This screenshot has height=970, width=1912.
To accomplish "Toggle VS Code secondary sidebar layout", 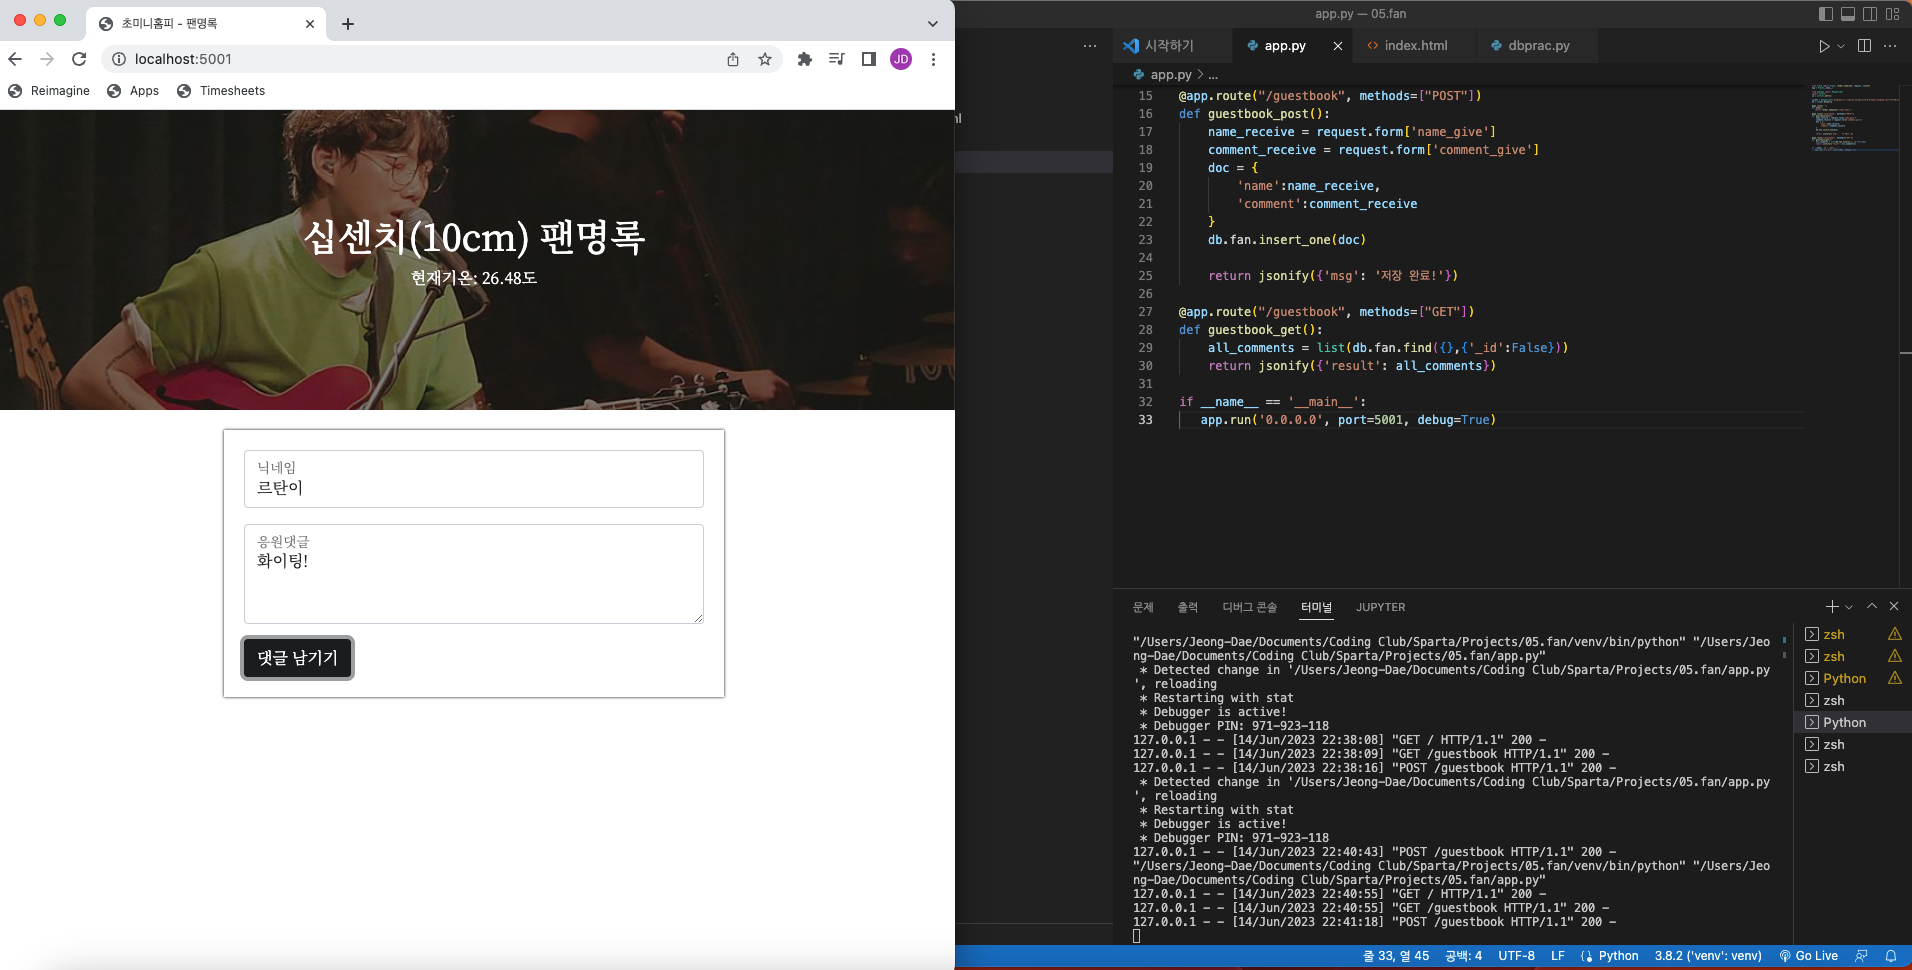I will click(1870, 14).
